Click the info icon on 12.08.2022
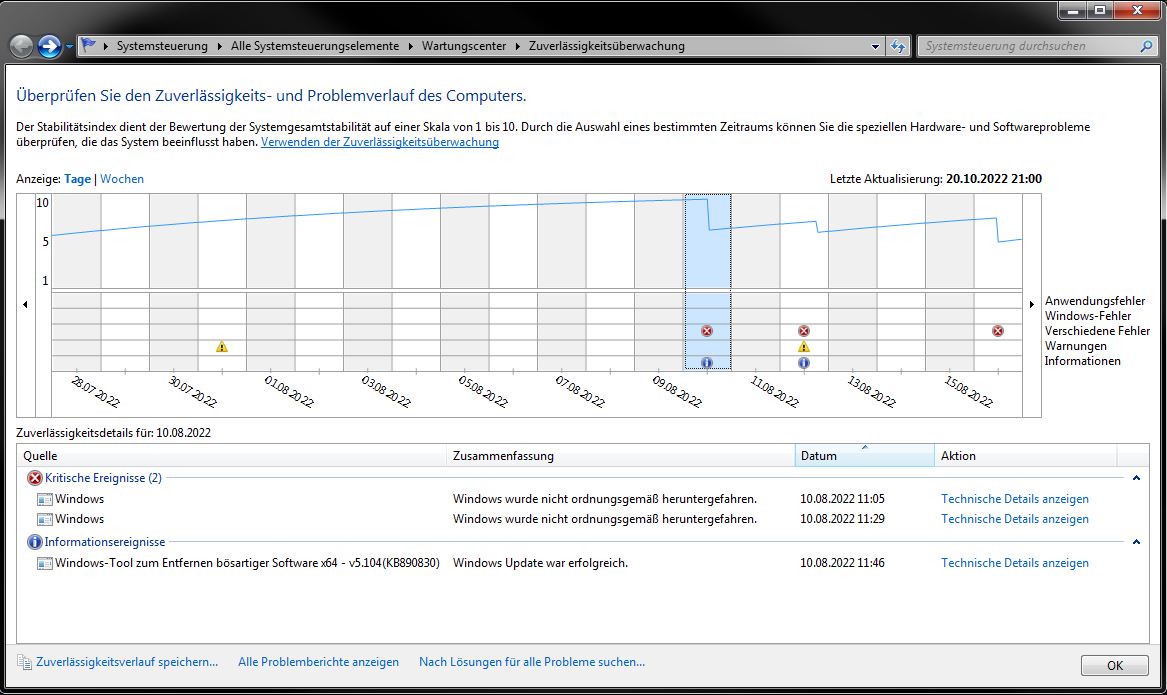 804,363
